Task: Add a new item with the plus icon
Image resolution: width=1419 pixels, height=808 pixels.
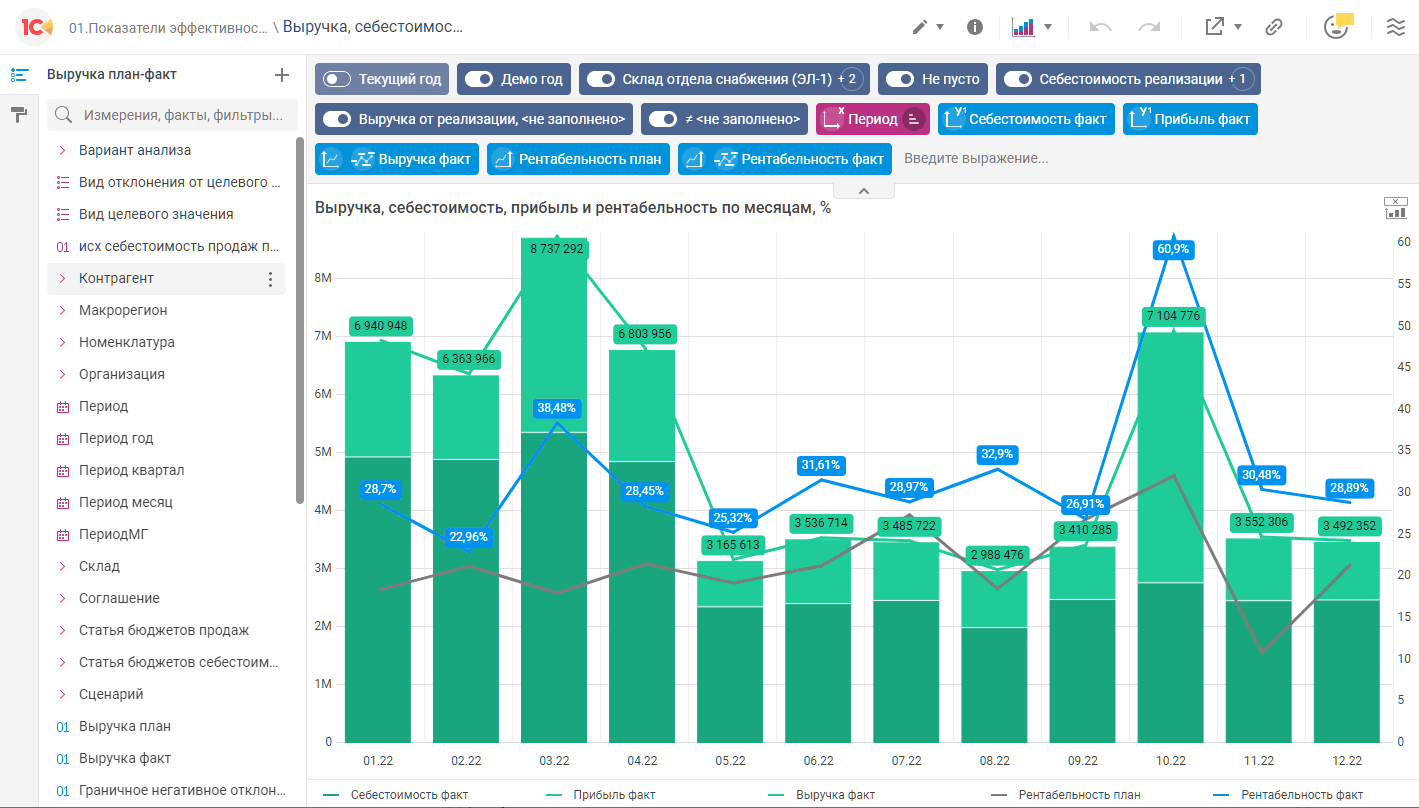Action: (x=282, y=75)
